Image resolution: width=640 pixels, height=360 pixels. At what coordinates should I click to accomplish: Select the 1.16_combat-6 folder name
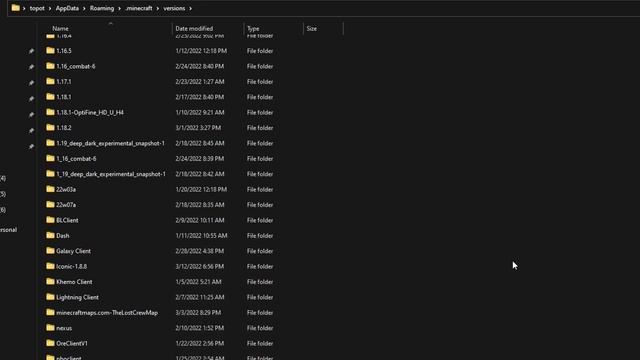click(76, 66)
